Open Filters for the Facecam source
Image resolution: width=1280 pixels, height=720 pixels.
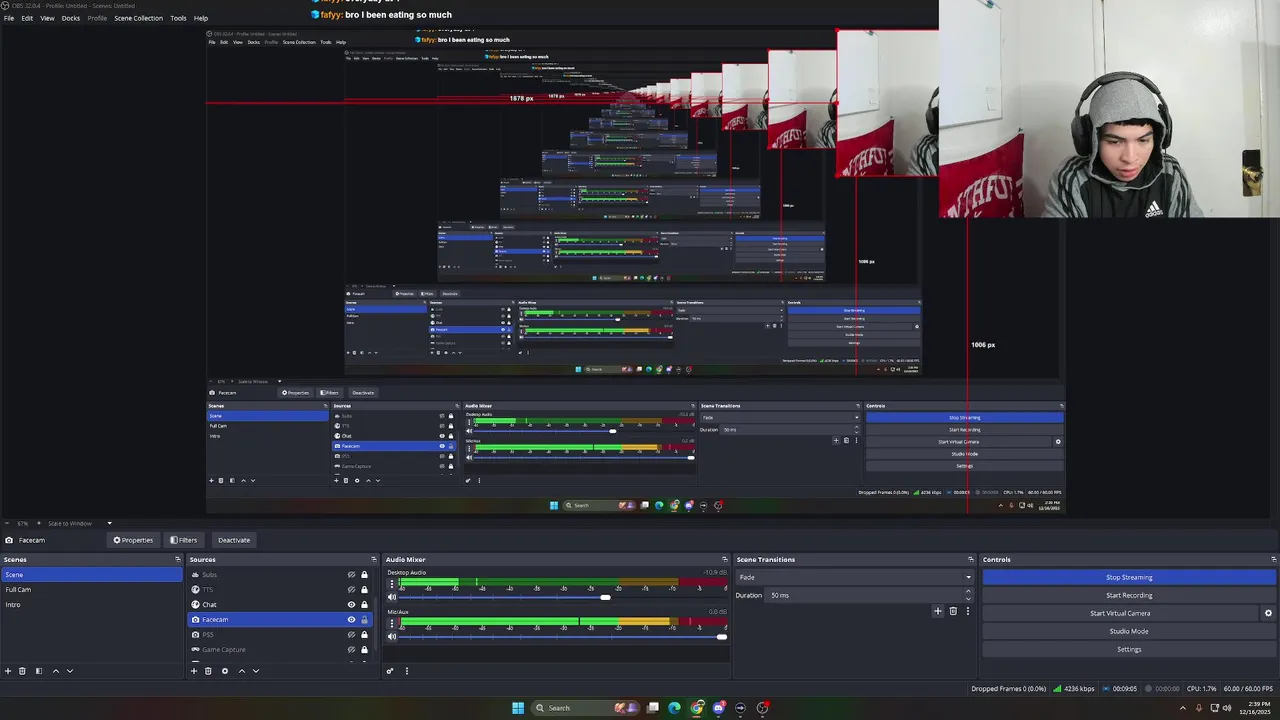pos(183,540)
